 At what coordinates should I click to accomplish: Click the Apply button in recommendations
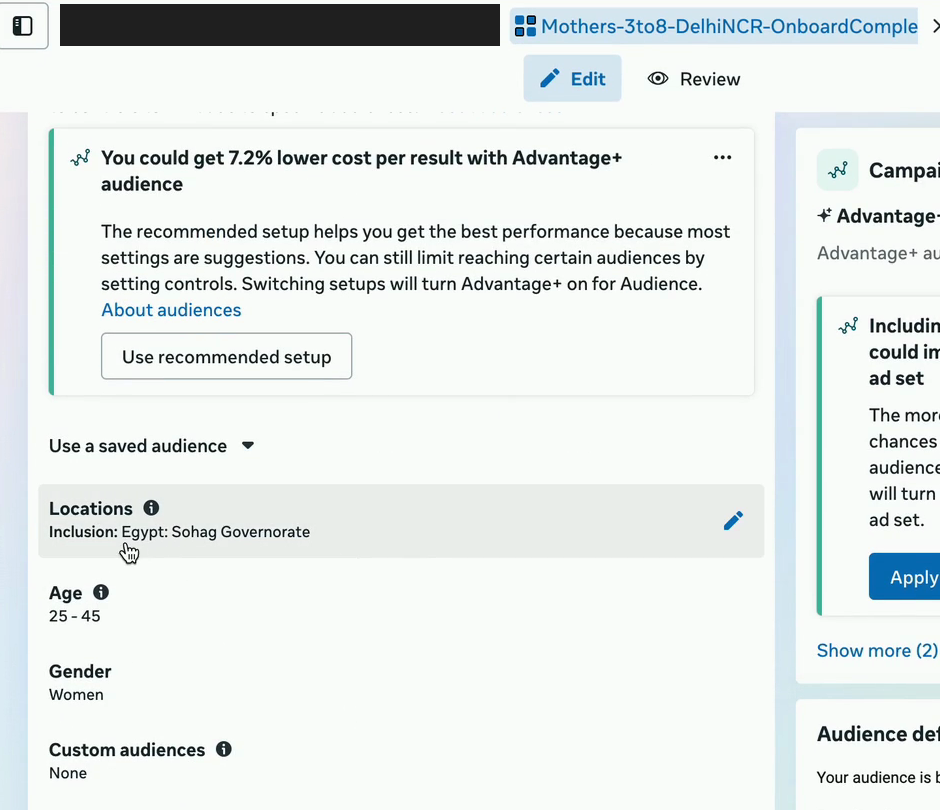click(x=904, y=577)
